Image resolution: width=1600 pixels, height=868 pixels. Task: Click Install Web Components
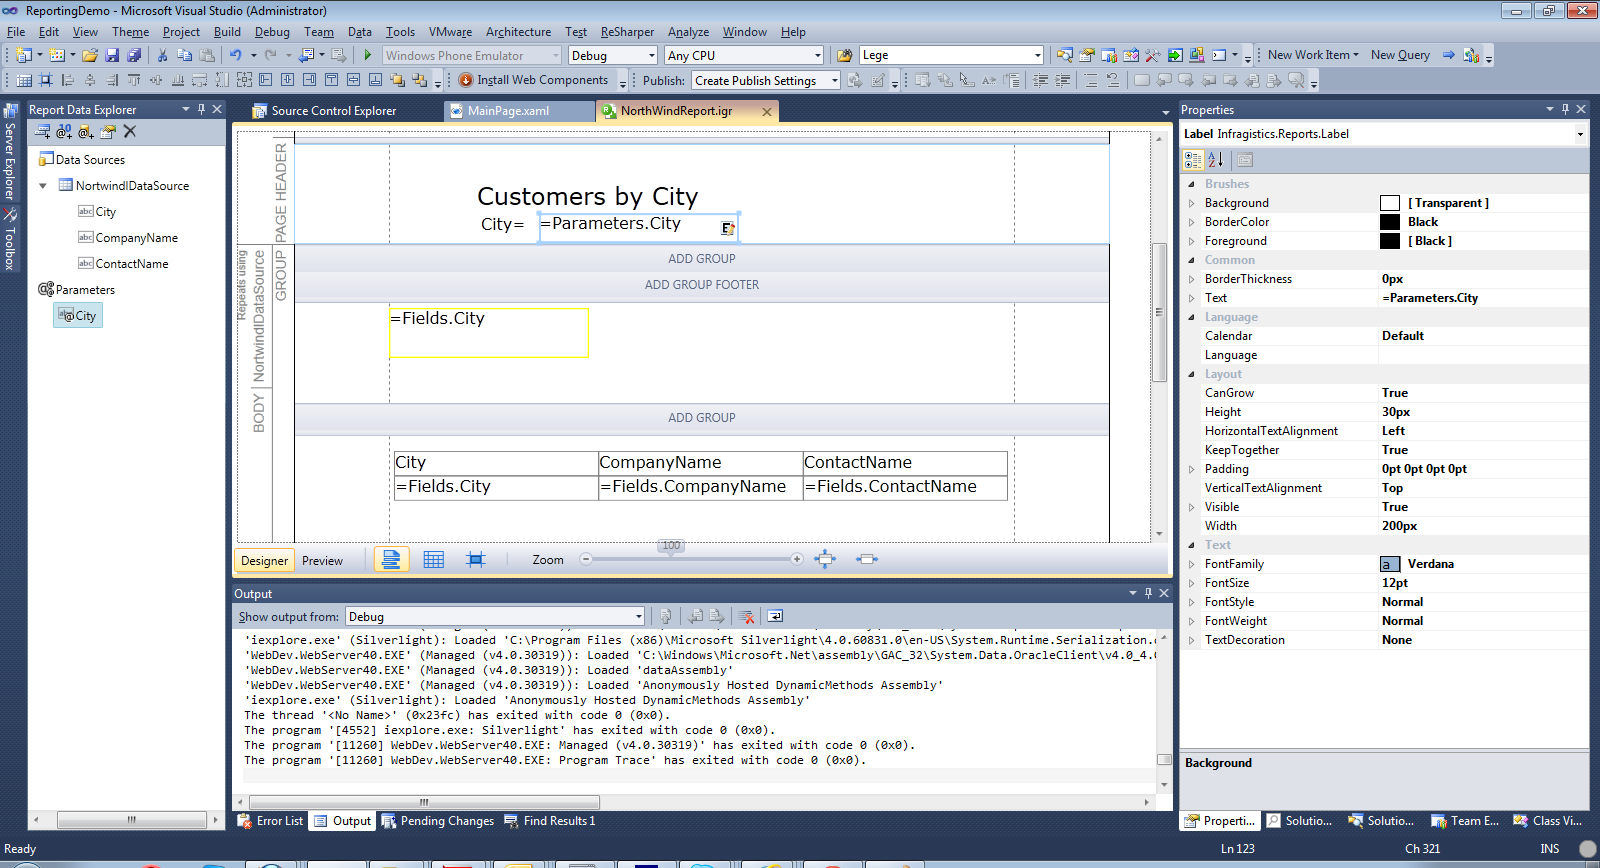[x=533, y=80]
